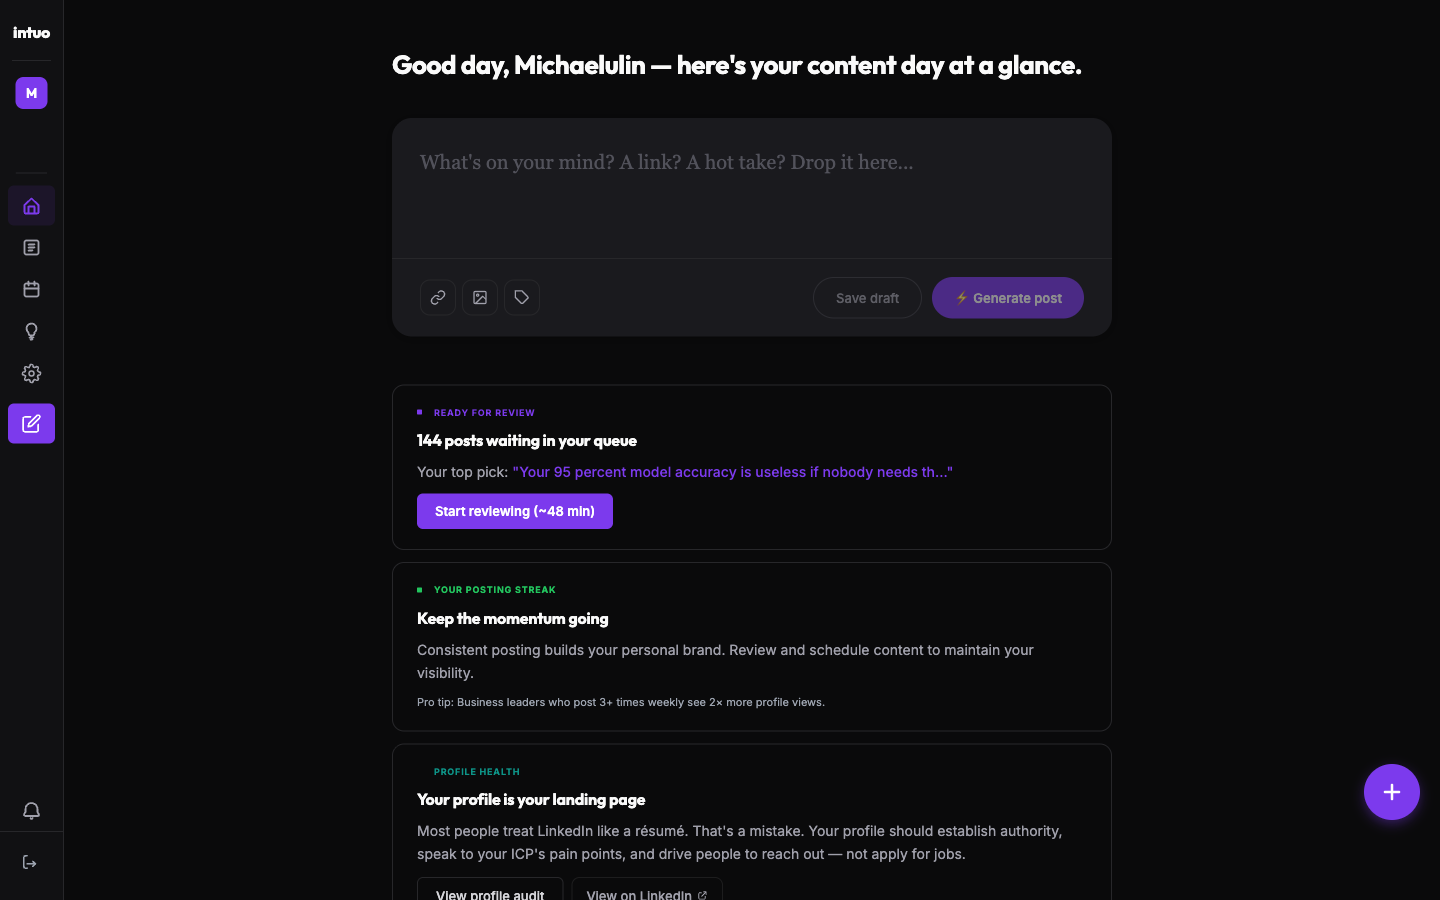Open the content calendar from the sidebar
1440x900 pixels.
point(31,289)
